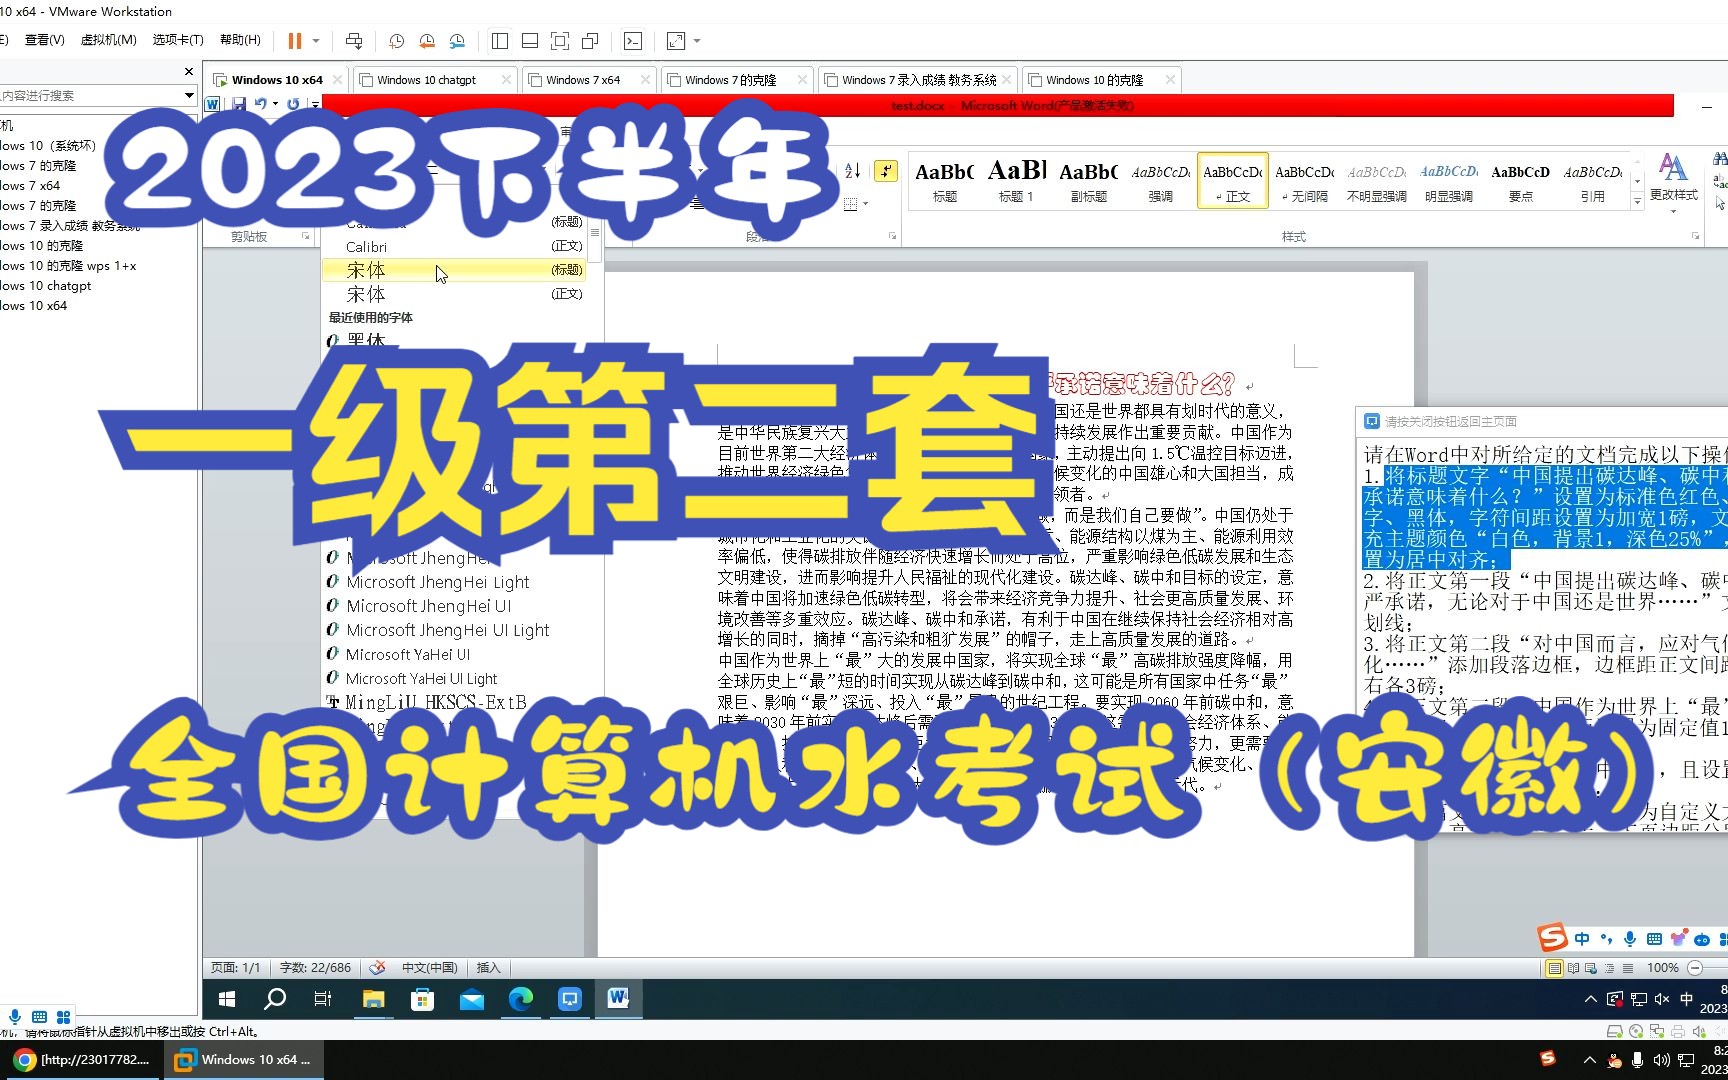1728x1080 pixels.
Task: Click Redo in Word quick access toolbar
Action: click(x=293, y=104)
